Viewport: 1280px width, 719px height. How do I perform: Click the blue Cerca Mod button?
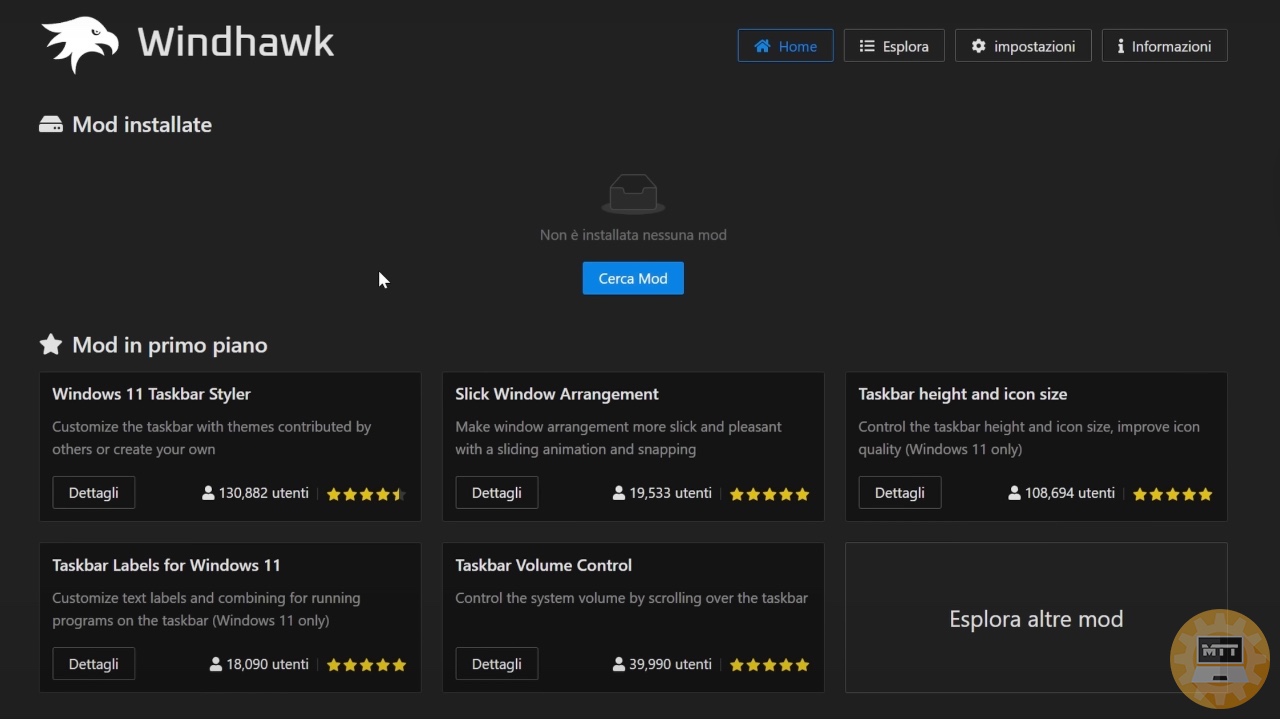[x=633, y=278]
